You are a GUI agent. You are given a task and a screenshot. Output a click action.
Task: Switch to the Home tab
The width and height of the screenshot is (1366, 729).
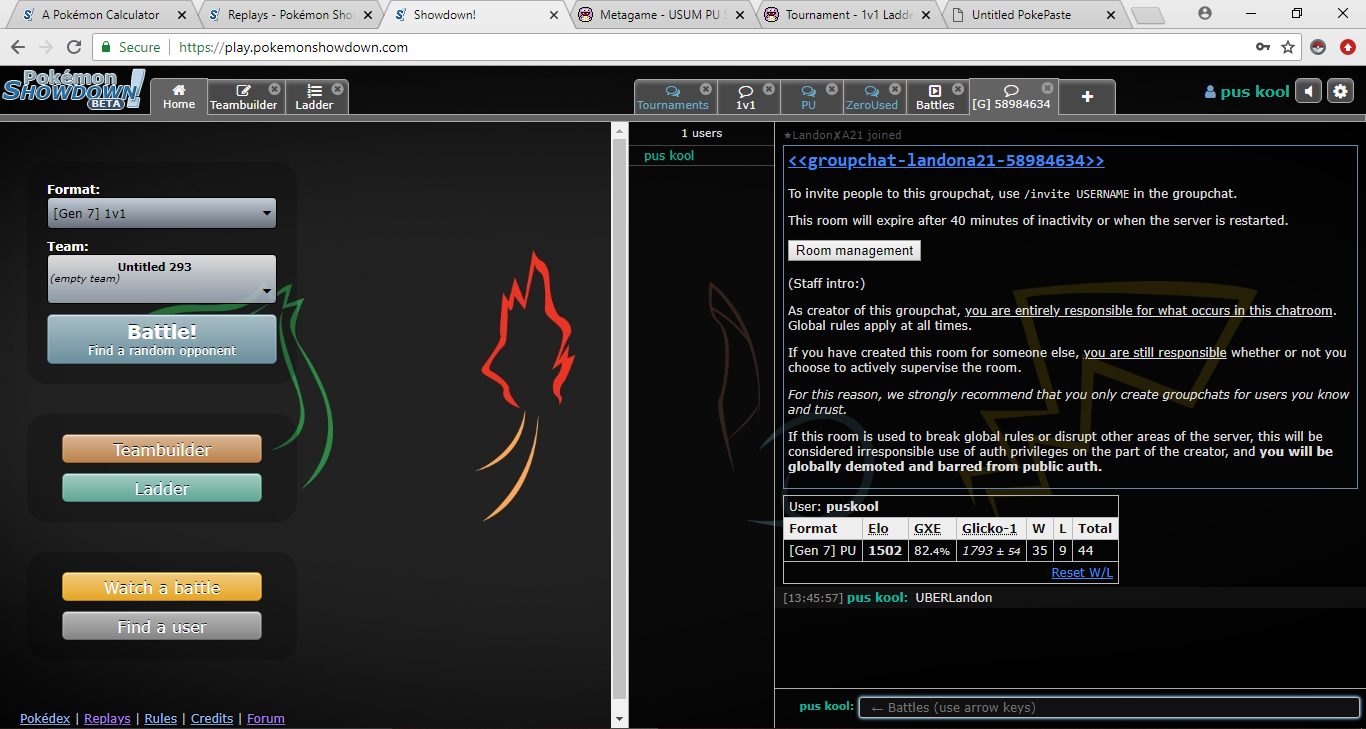(x=179, y=97)
